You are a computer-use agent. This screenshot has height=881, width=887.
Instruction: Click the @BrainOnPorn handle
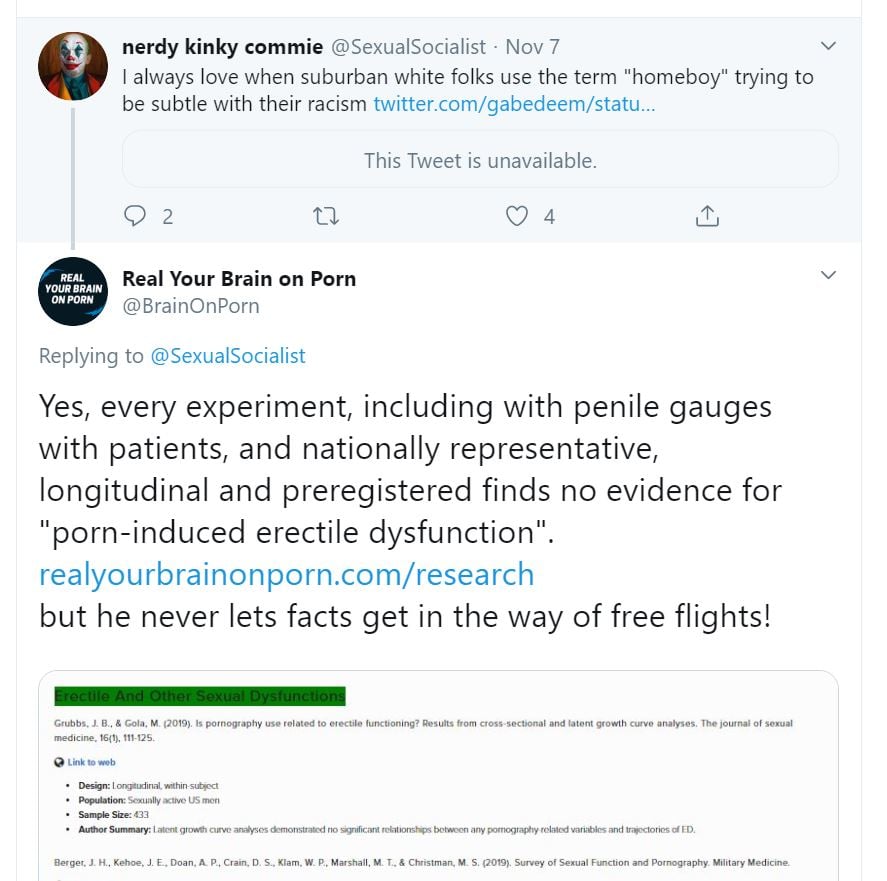190,306
